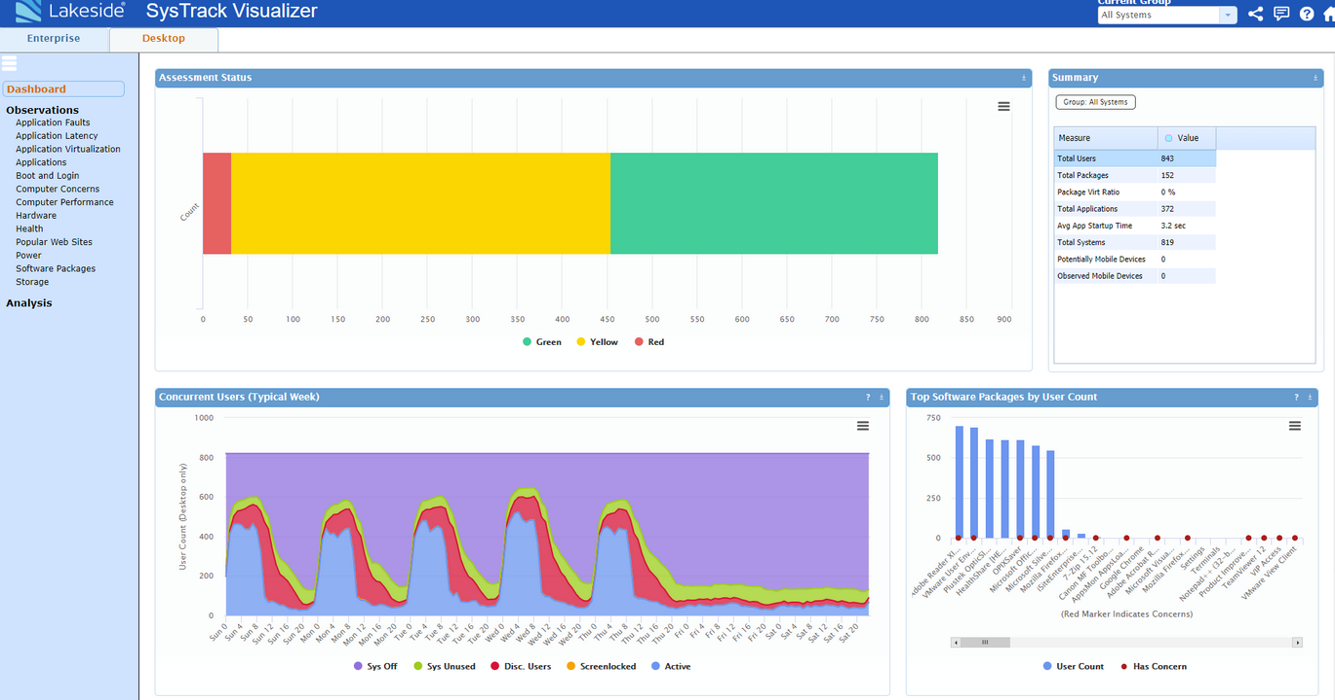The width and height of the screenshot is (1335, 700).
Task: Click the yellow segment of Assessment Status bar
Action: 421,203
